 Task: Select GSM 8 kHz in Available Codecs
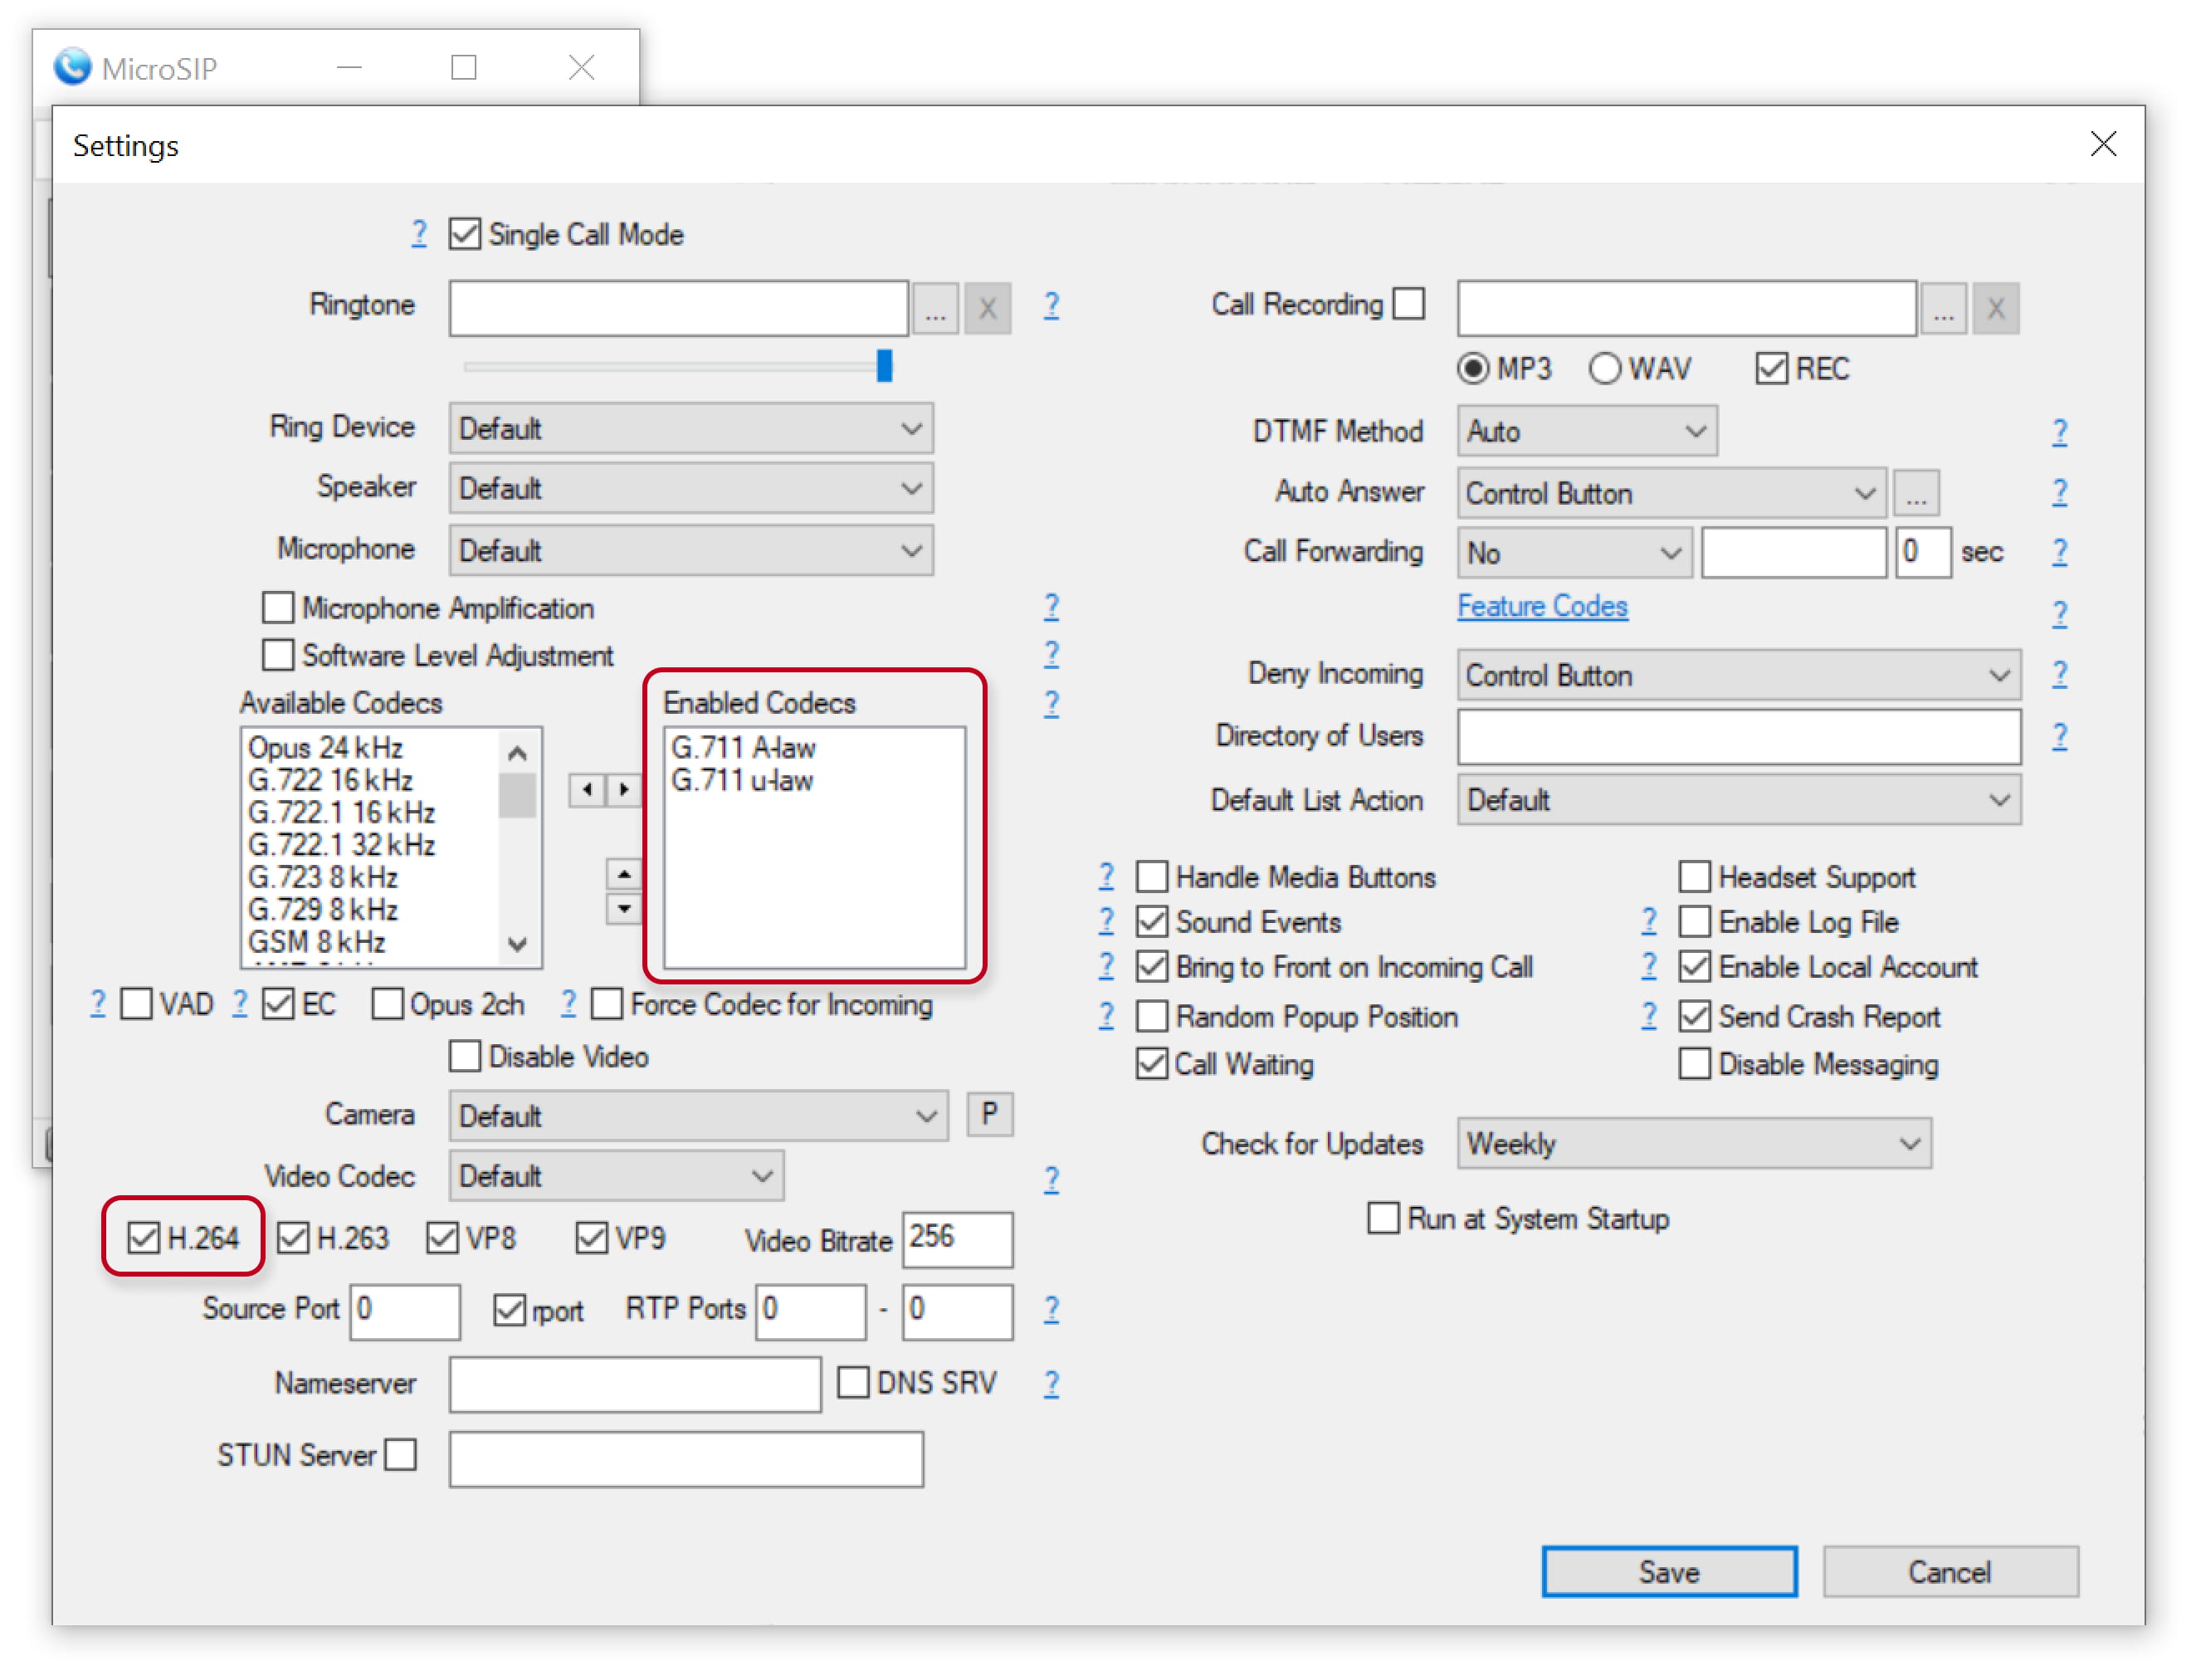point(317,942)
